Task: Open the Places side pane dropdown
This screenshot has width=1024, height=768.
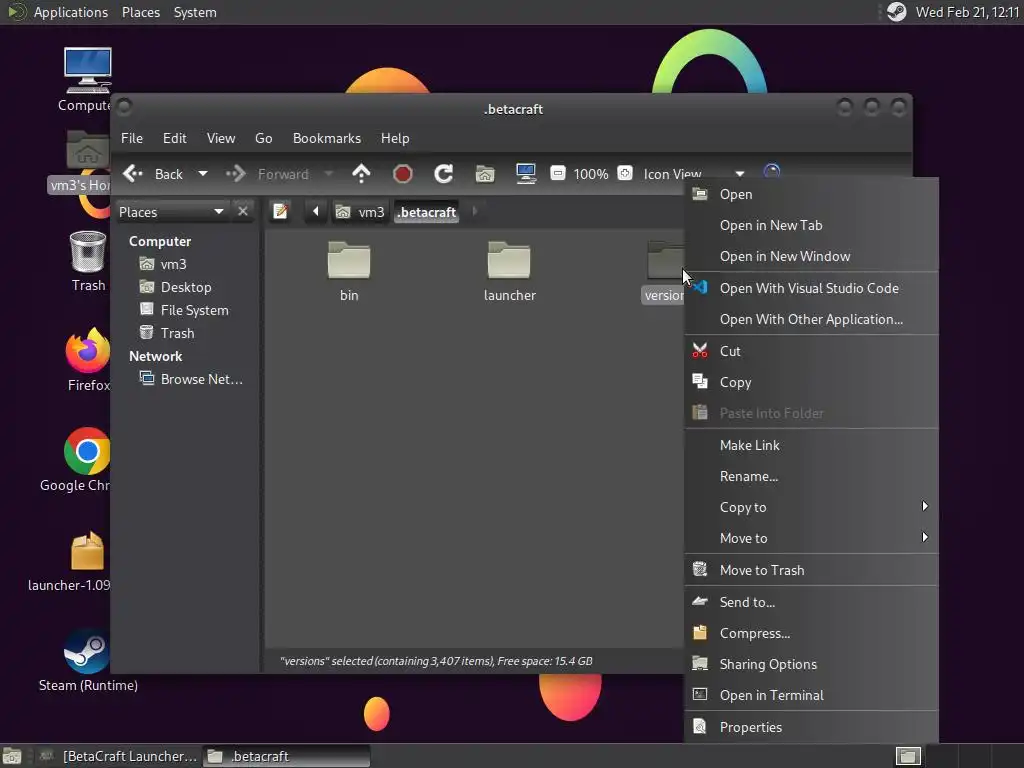Action: coord(172,212)
